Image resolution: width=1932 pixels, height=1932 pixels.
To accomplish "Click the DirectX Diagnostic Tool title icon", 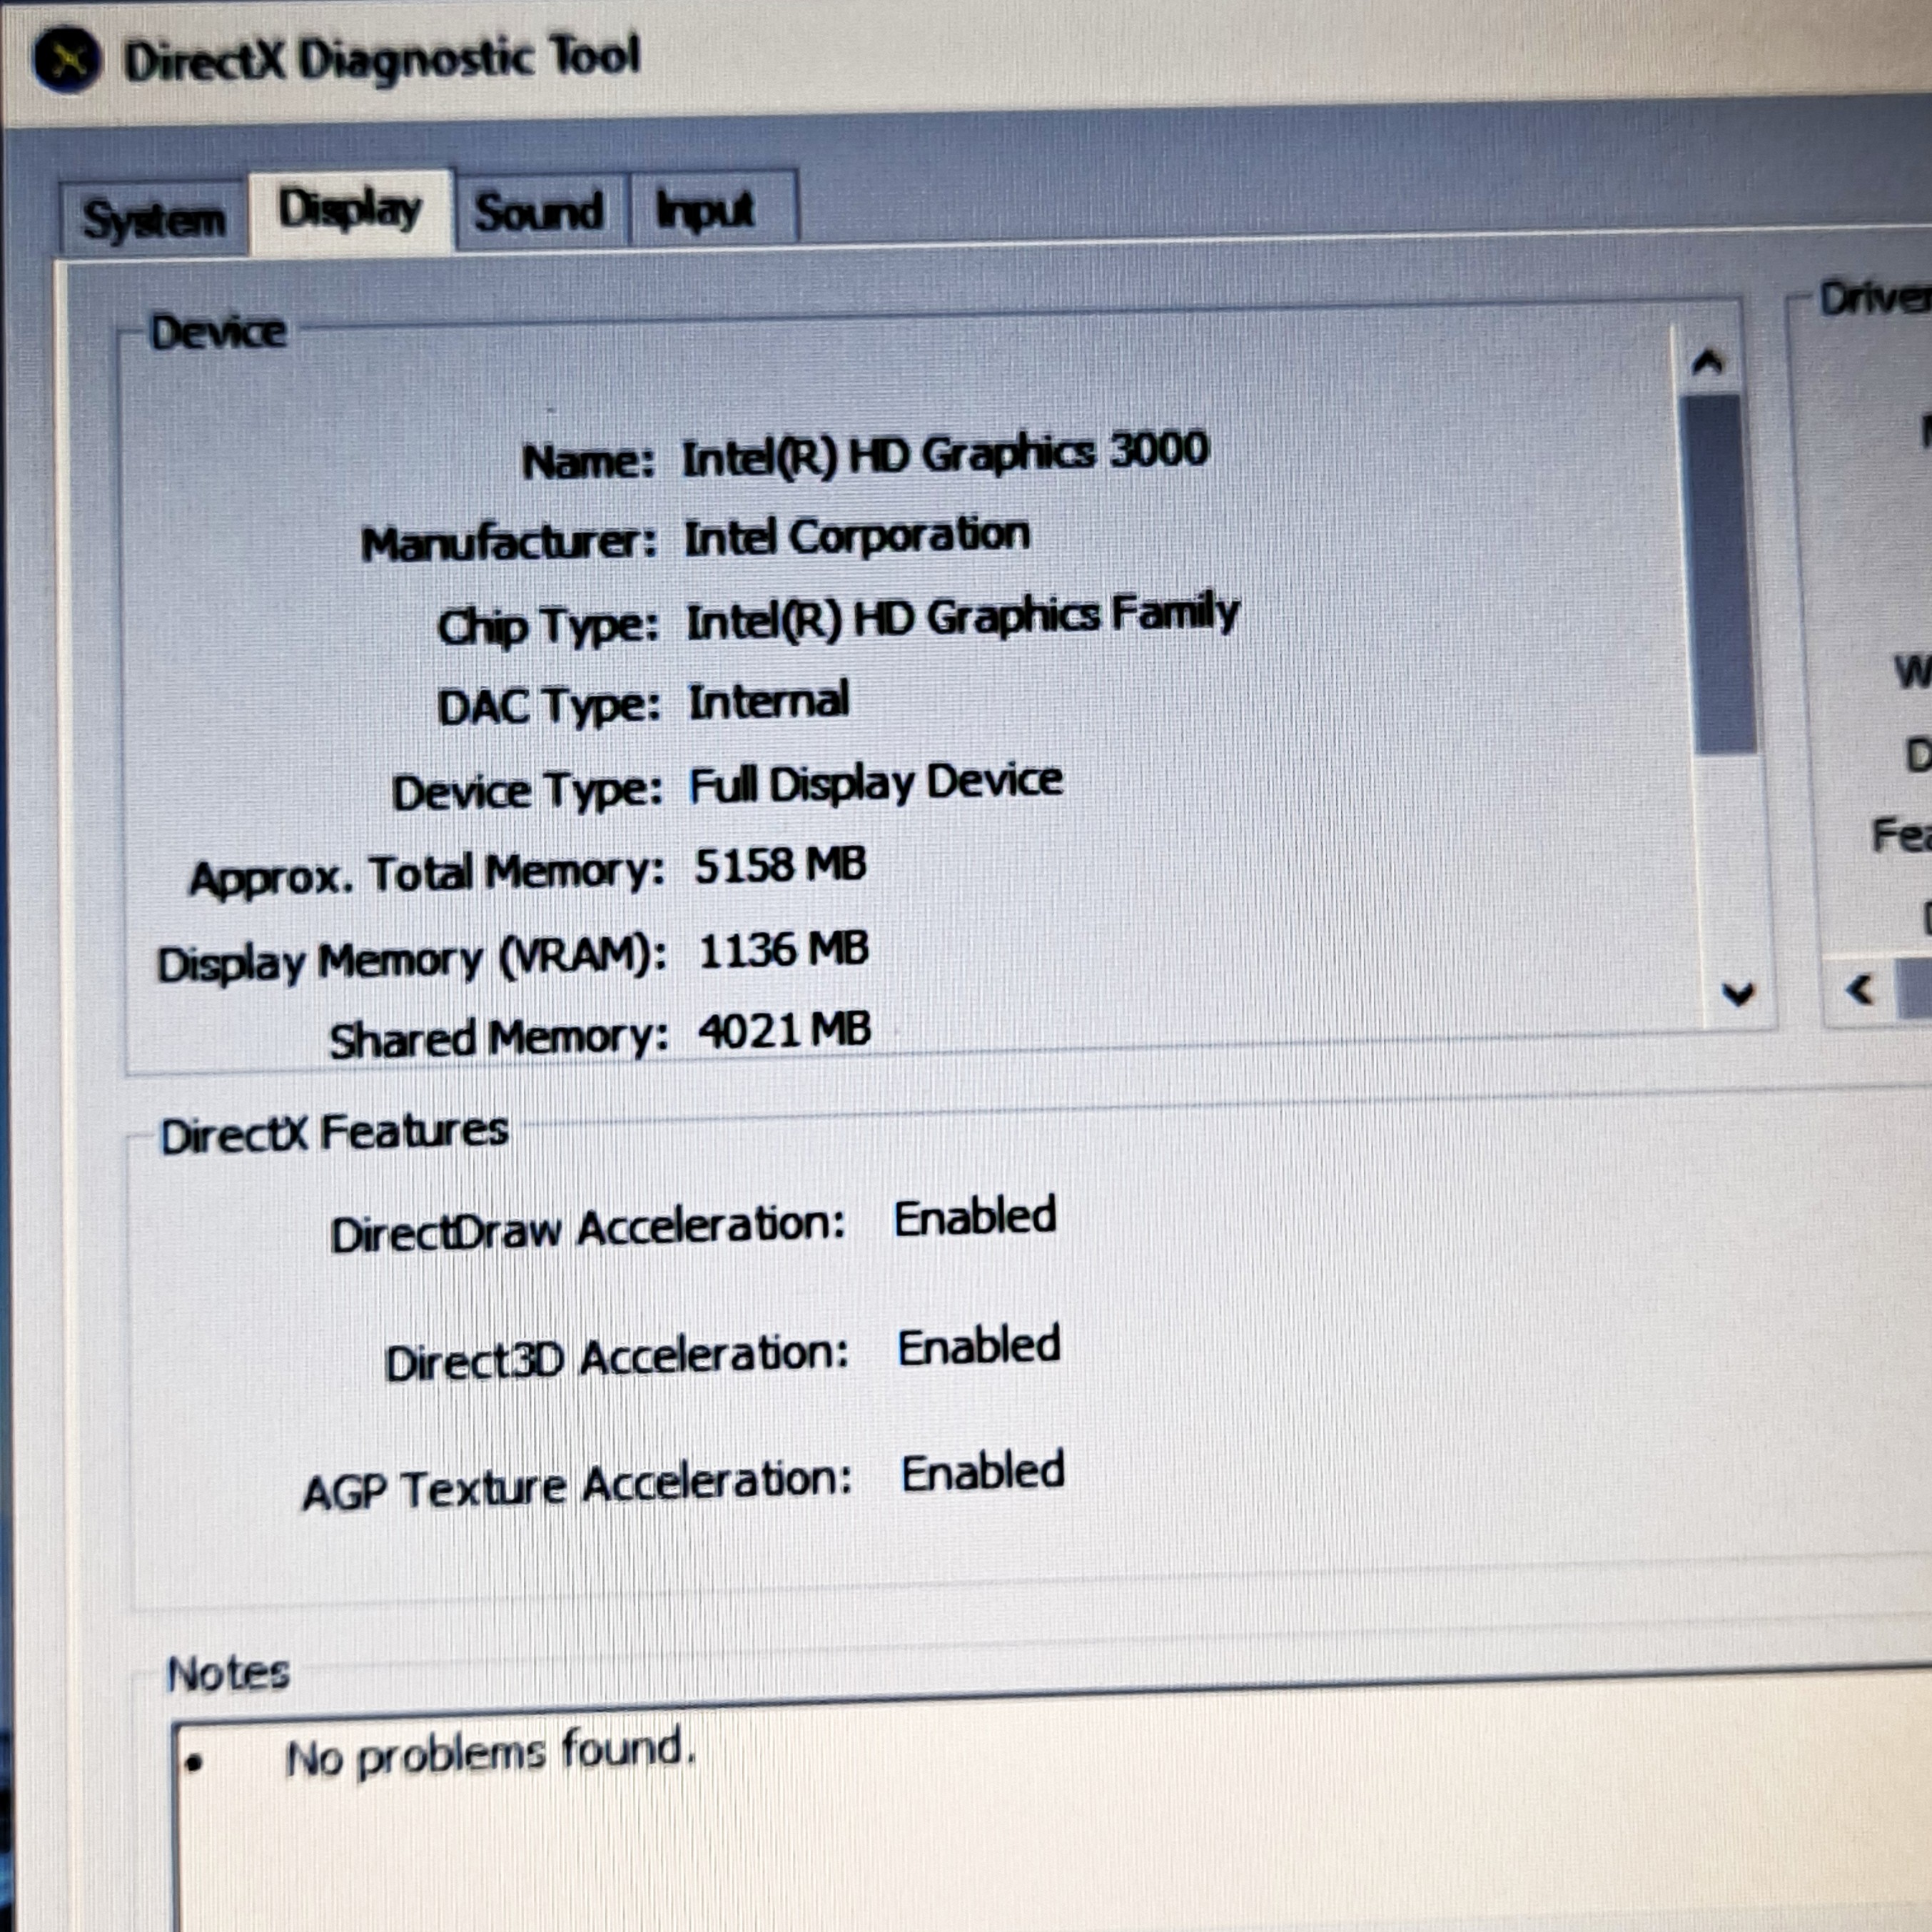I will 66,59.
